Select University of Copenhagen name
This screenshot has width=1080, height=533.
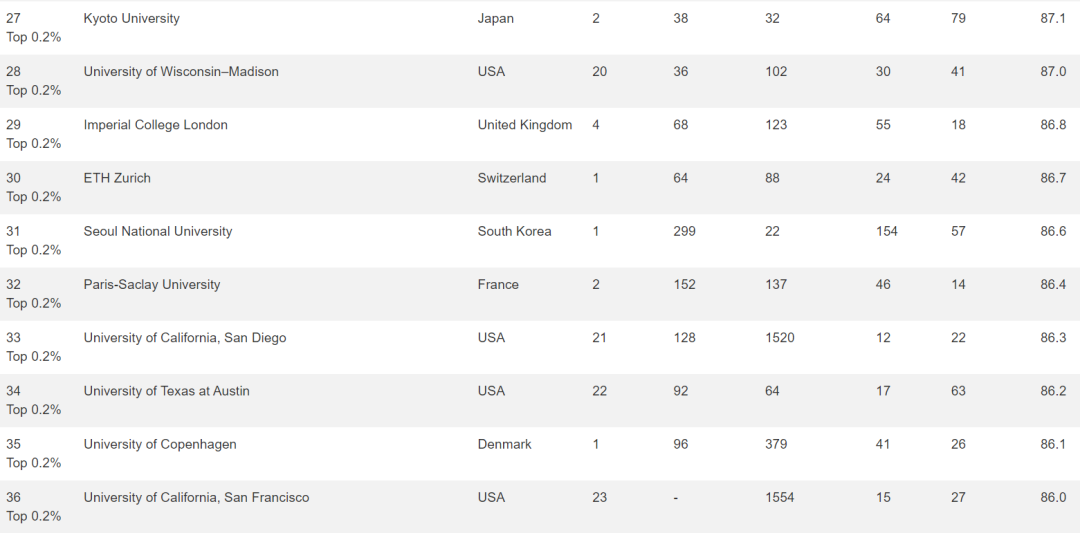click(160, 444)
